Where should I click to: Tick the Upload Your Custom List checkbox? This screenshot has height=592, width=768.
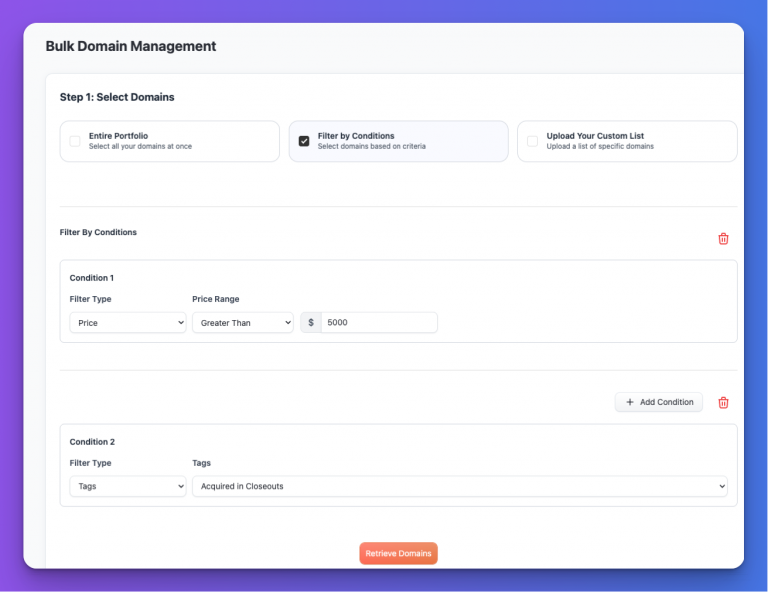tap(532, 141)
